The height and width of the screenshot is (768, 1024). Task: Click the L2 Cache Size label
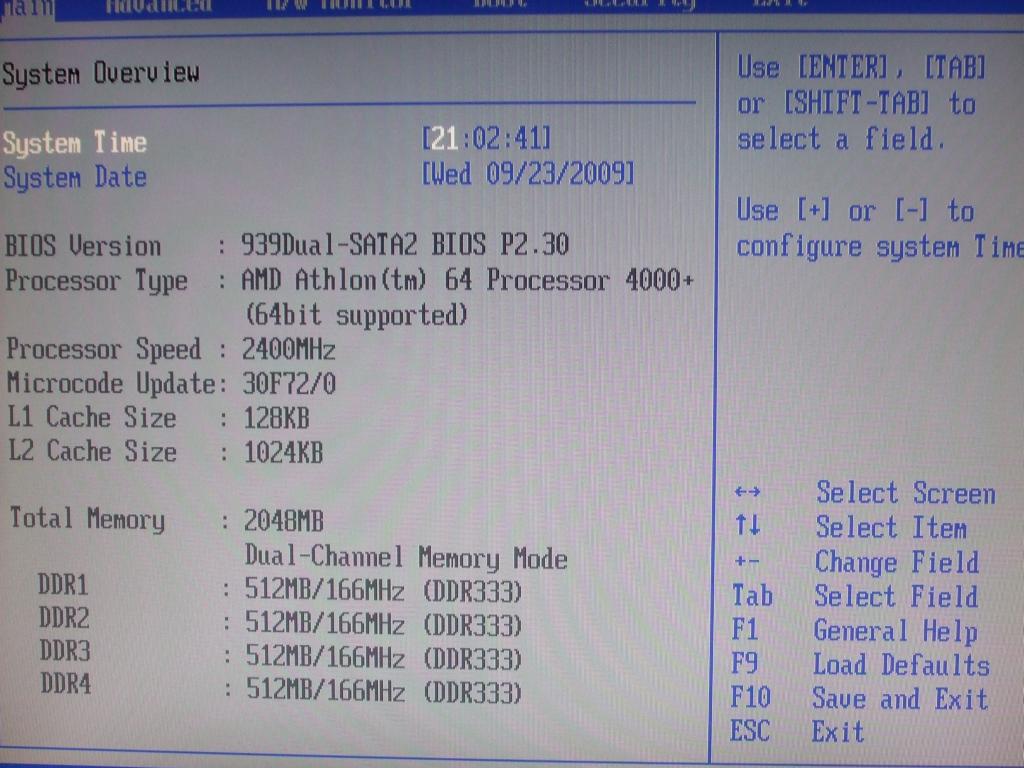(92, 451)
